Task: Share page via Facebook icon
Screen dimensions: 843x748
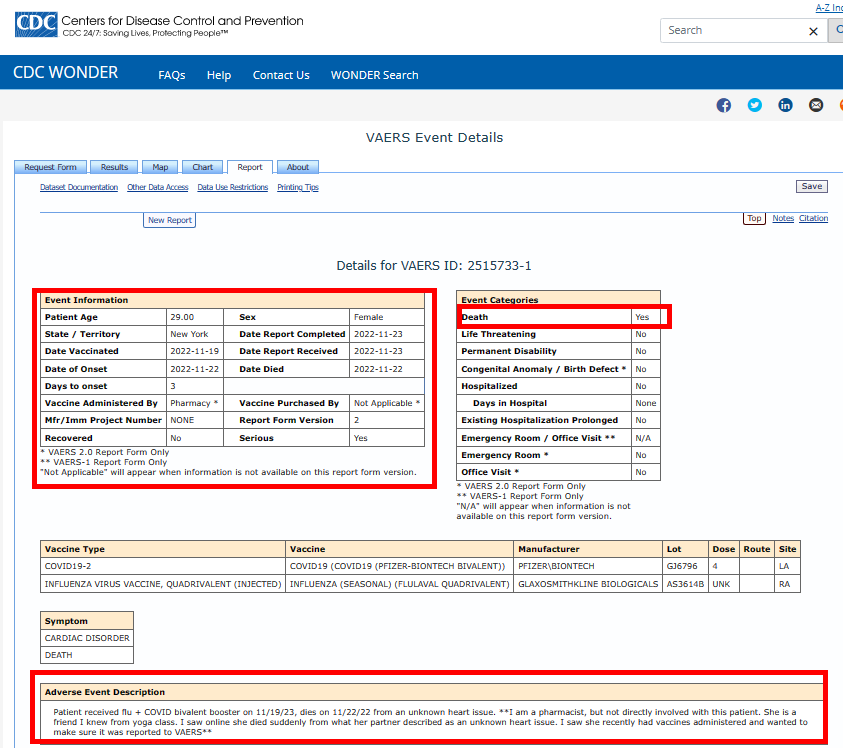Action: pyautogui.click(x=724, y=105)
